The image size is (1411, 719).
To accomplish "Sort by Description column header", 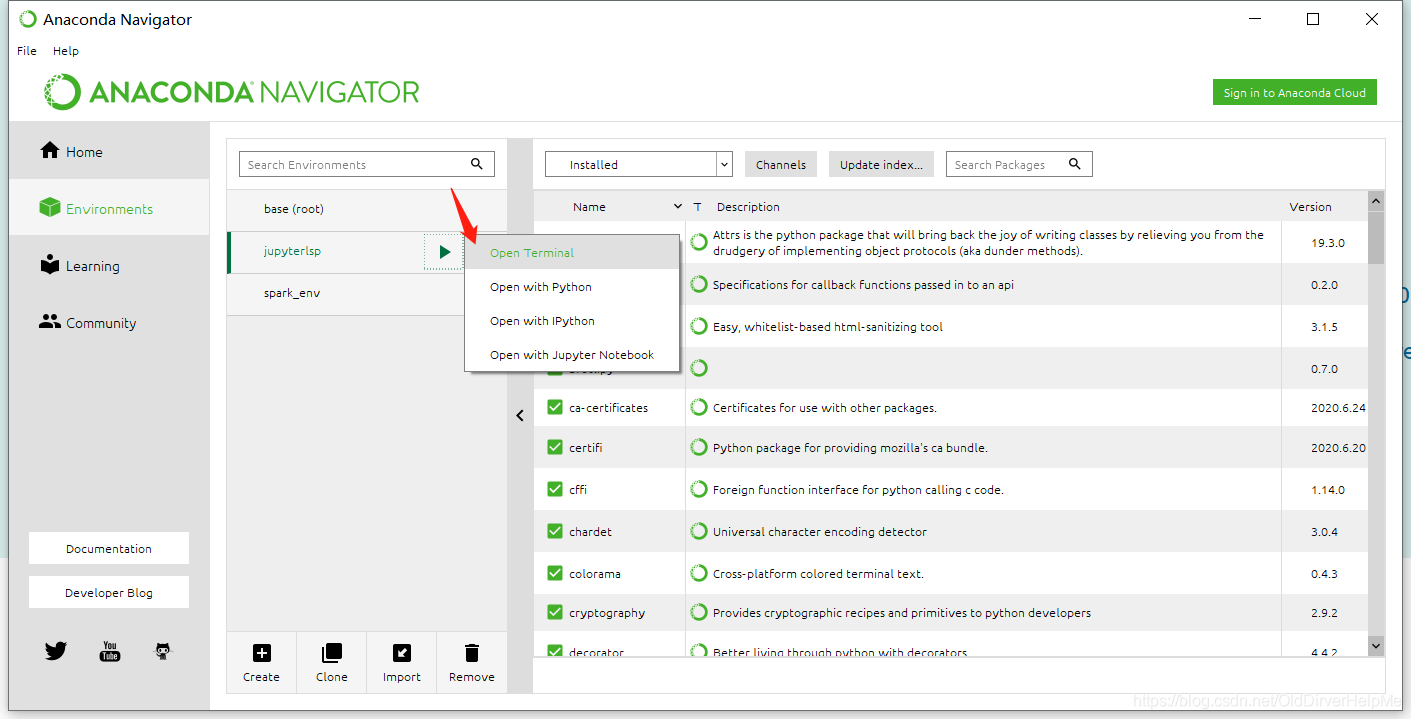I will tap(748, 206).
